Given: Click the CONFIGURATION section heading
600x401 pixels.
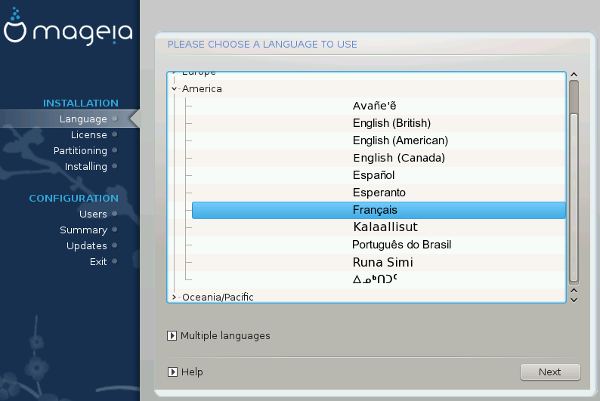Looking at the screenshot, I should point(74,199).
